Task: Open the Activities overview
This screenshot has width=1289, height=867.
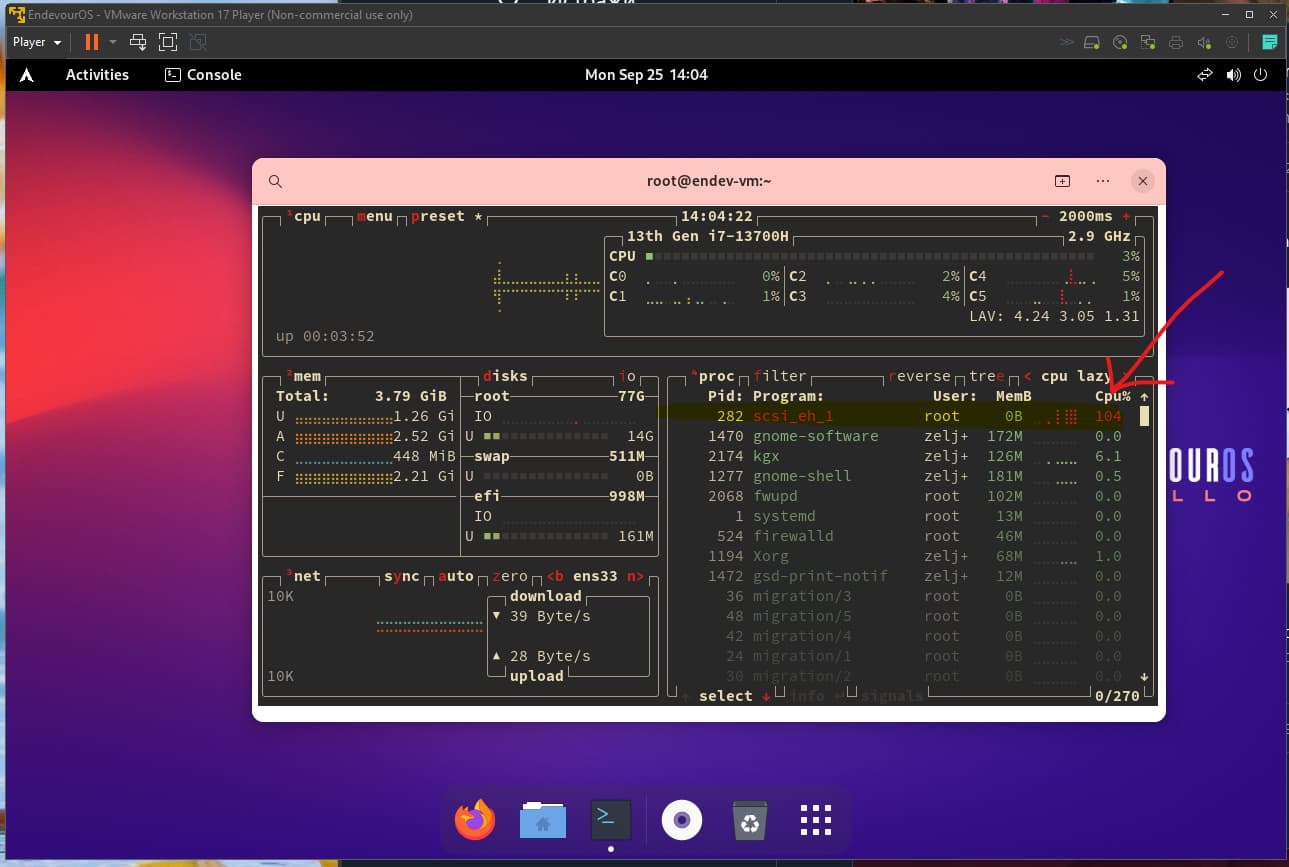Action: (x=97, y=75)
